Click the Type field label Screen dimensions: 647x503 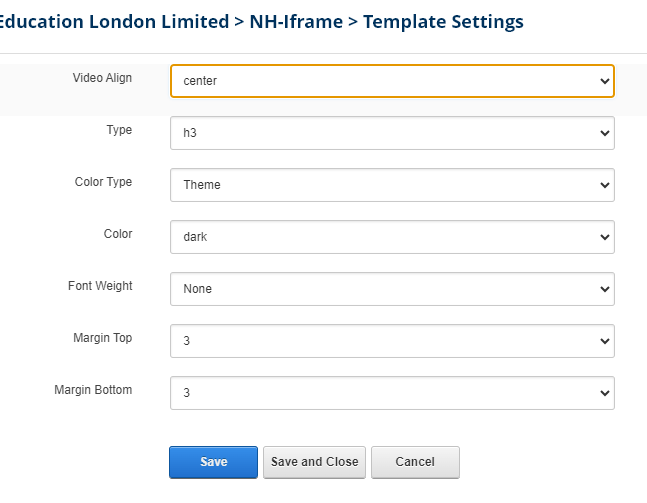(119, 130)
